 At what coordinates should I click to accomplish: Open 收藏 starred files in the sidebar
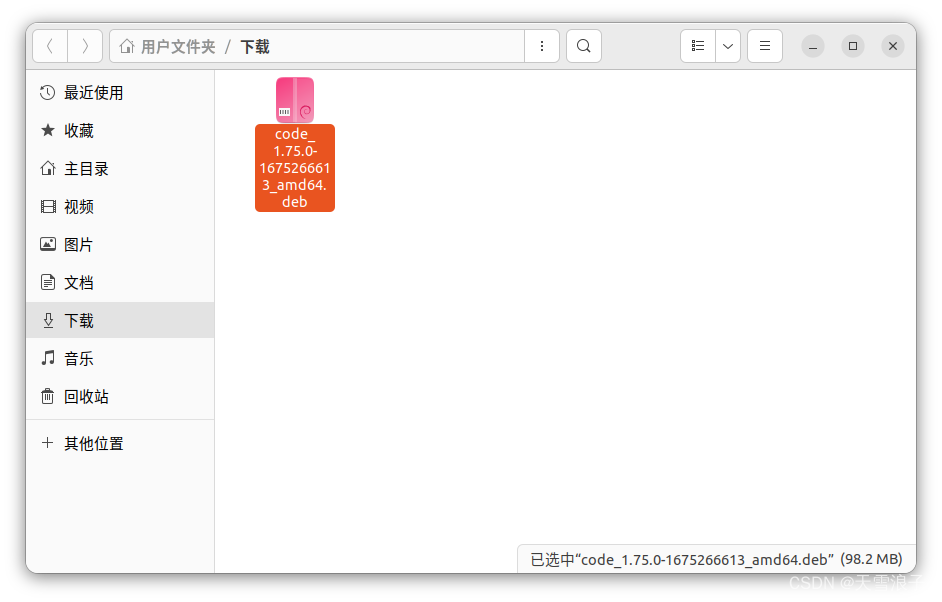point(120,130)
